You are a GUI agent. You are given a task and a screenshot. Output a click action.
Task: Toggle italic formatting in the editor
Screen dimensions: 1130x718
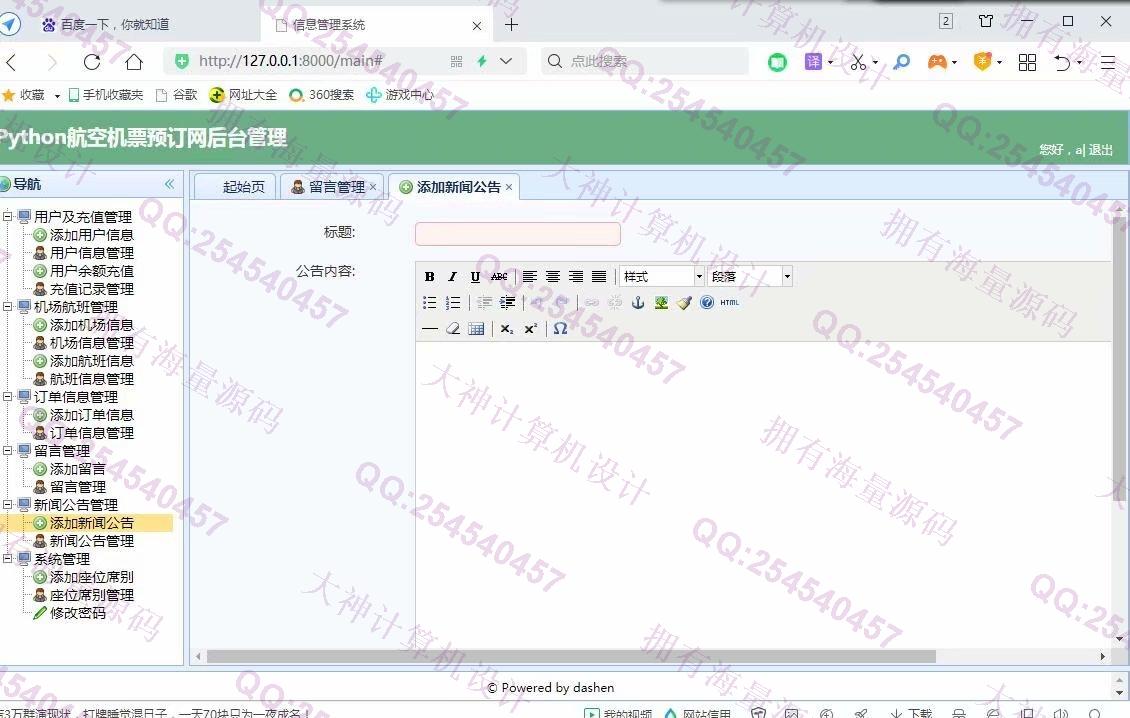point(453,277)
